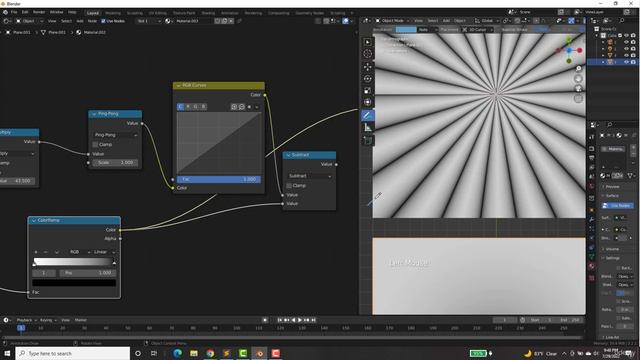This screenshot has height=360, width=640.
Task: Open the File menu
Action: click(x=14, y=12)
